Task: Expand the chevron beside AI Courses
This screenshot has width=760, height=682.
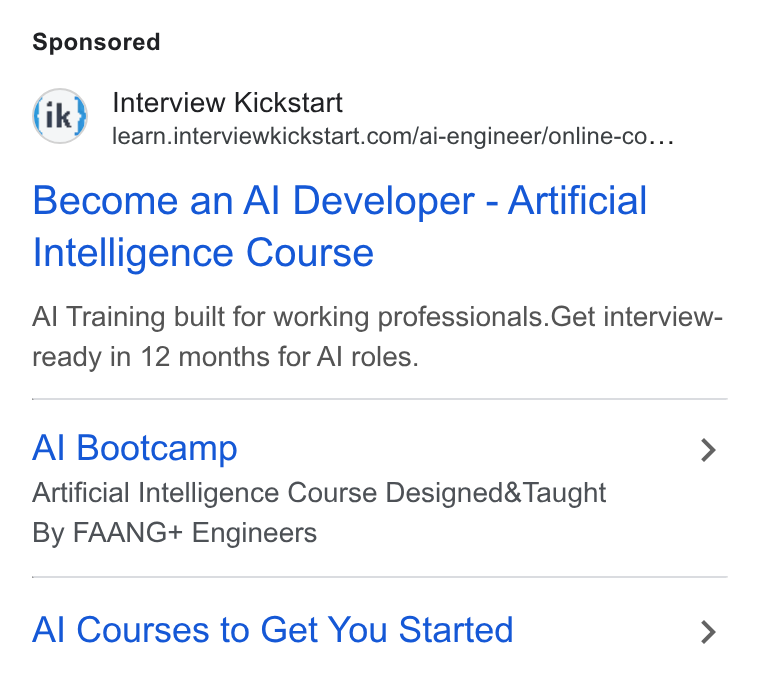Action: [x=708, y=632]
